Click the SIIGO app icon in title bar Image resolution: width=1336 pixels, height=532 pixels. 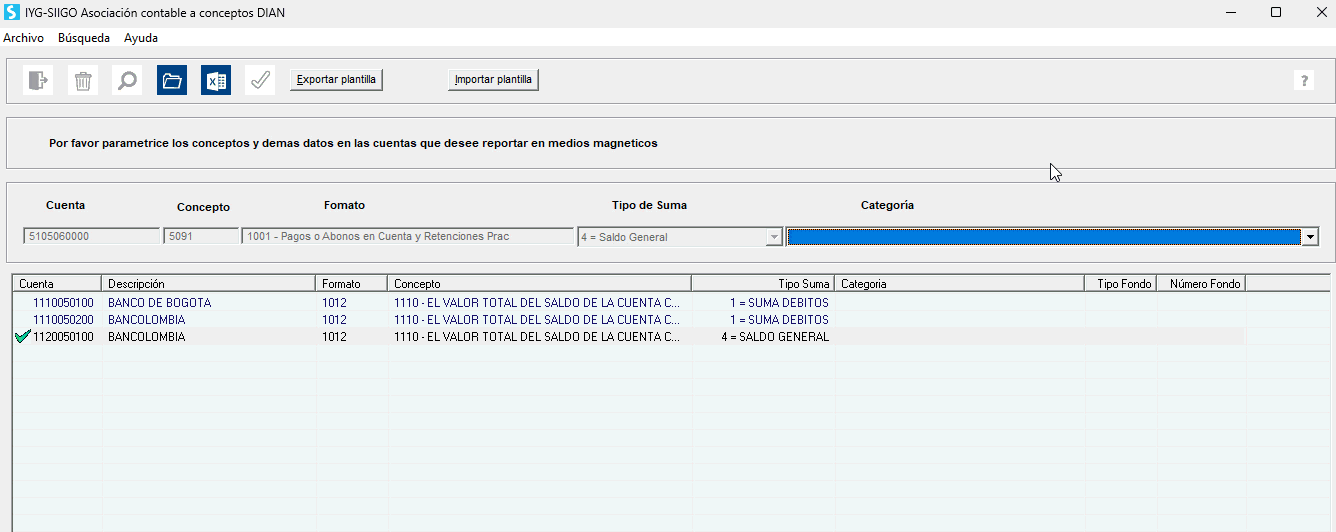[12, 12]
